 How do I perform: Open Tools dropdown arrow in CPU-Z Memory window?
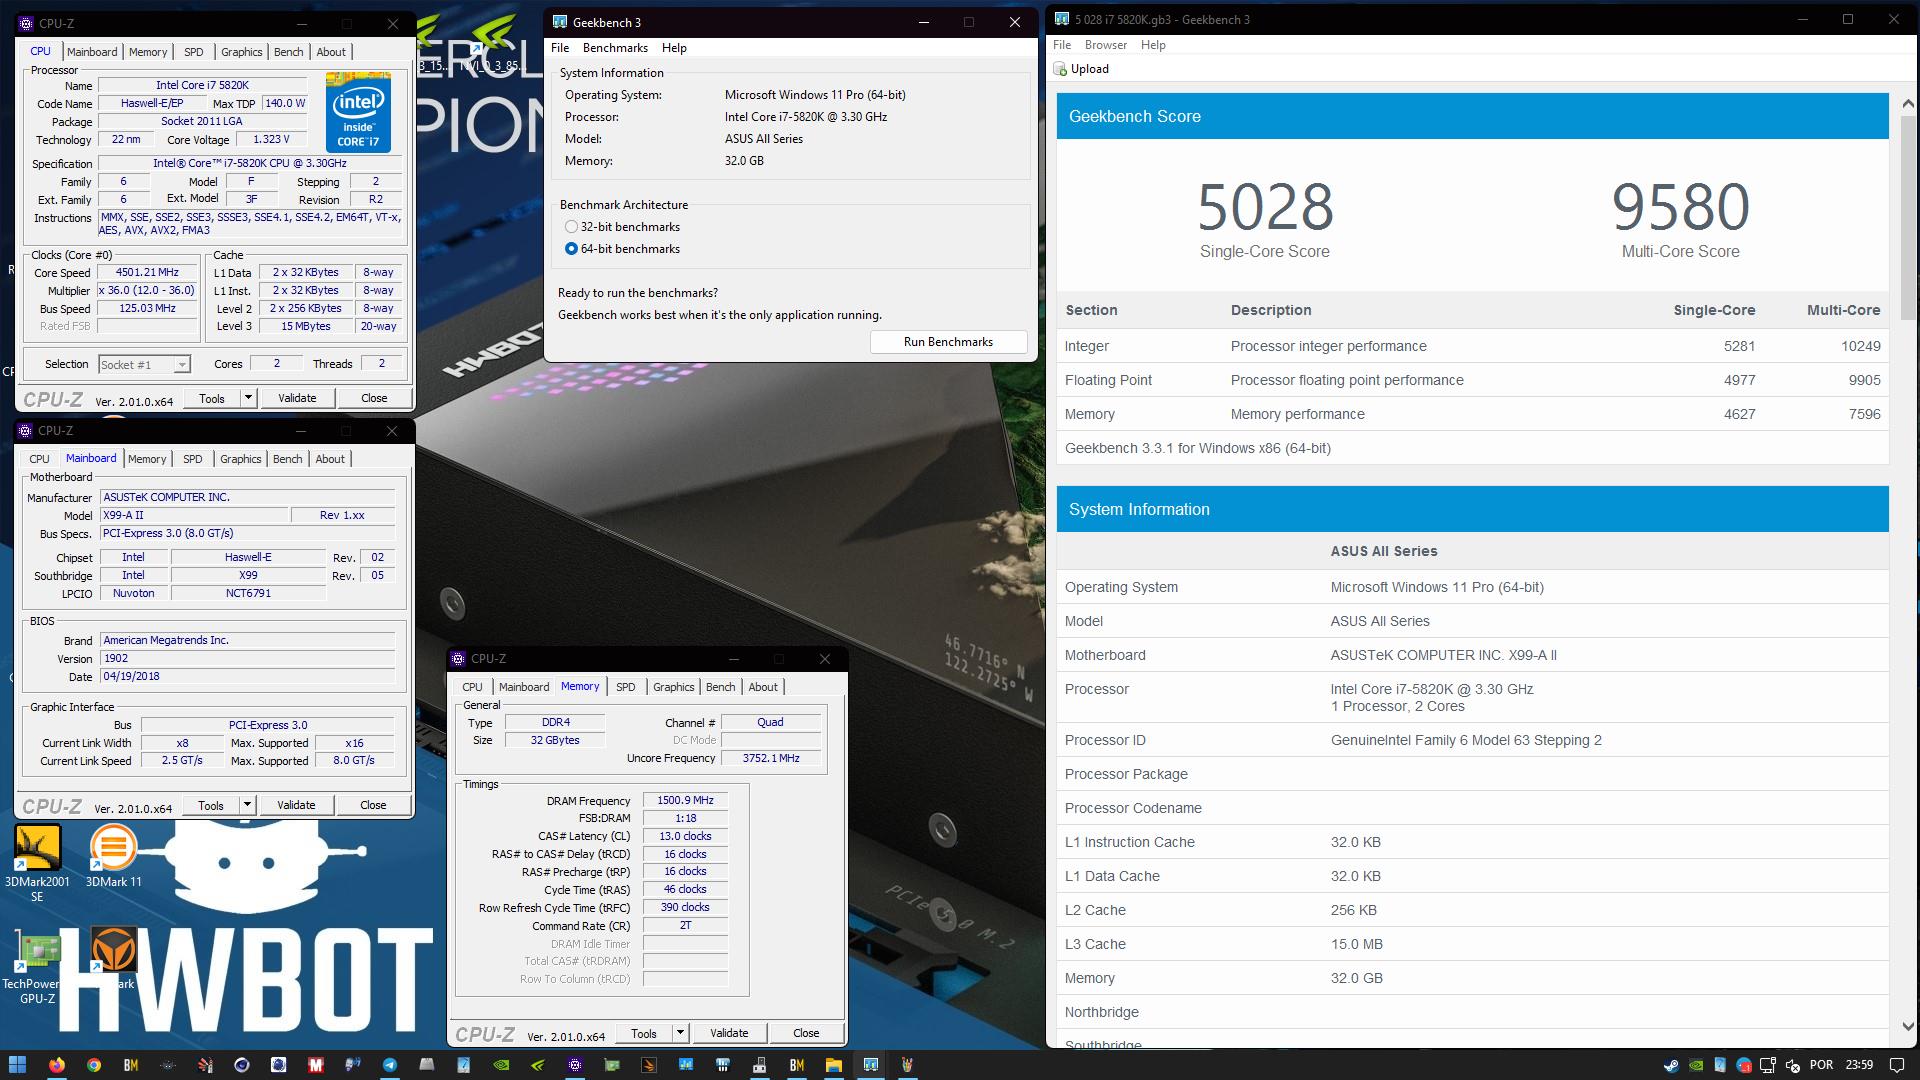[680, 1033]
